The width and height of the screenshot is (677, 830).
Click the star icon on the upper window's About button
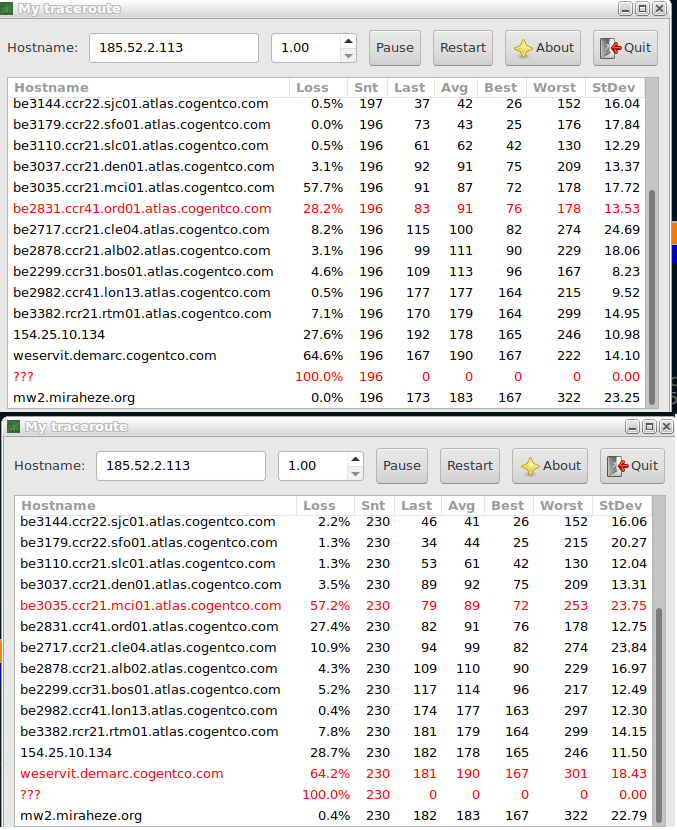(523, 48)
